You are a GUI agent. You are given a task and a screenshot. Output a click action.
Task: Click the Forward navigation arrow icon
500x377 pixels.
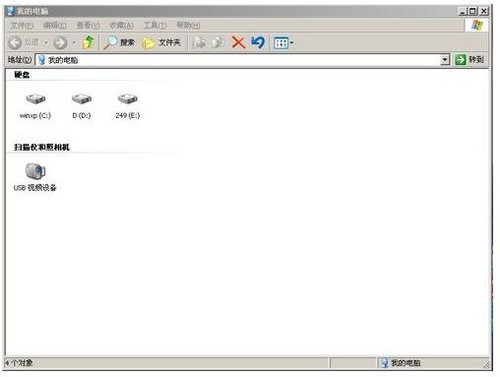click(x=60, y=42)
